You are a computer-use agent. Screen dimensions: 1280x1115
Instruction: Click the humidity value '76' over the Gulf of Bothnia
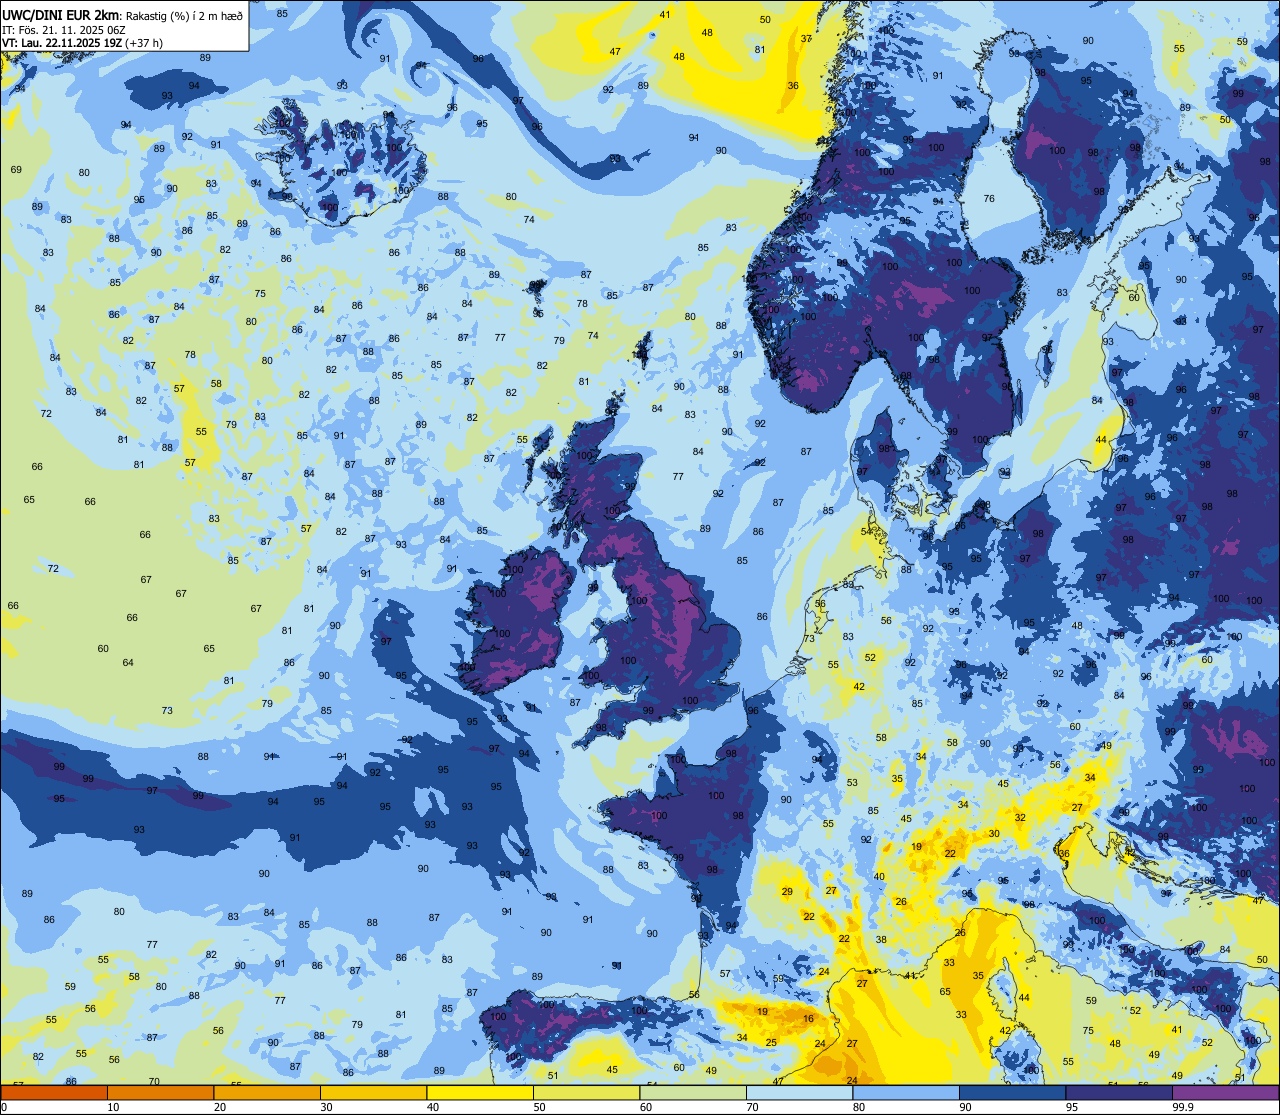989,199
